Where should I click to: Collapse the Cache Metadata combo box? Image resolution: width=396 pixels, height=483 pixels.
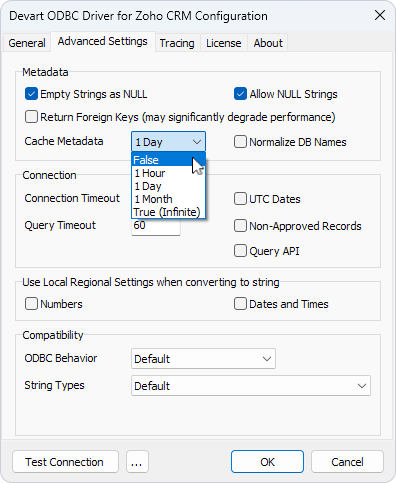(168, 142)
